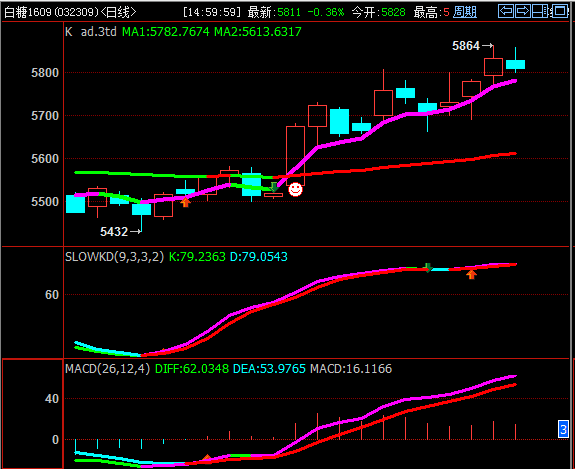Select the MACD(26,12,4) indicator label

107,369
